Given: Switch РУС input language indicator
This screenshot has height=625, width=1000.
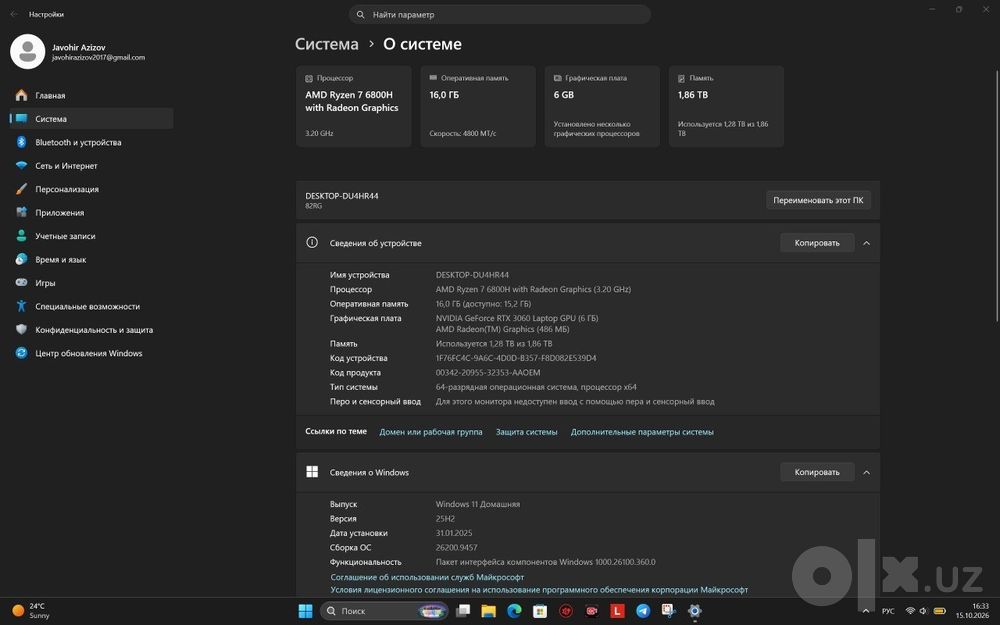Looking at the screenshot, I should tap(888, 611).
